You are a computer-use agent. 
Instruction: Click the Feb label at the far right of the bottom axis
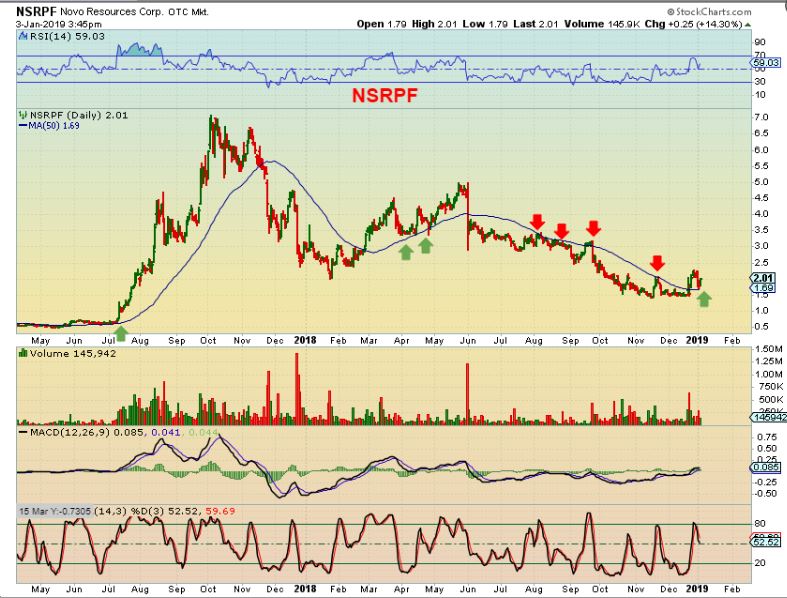[732, 589]
